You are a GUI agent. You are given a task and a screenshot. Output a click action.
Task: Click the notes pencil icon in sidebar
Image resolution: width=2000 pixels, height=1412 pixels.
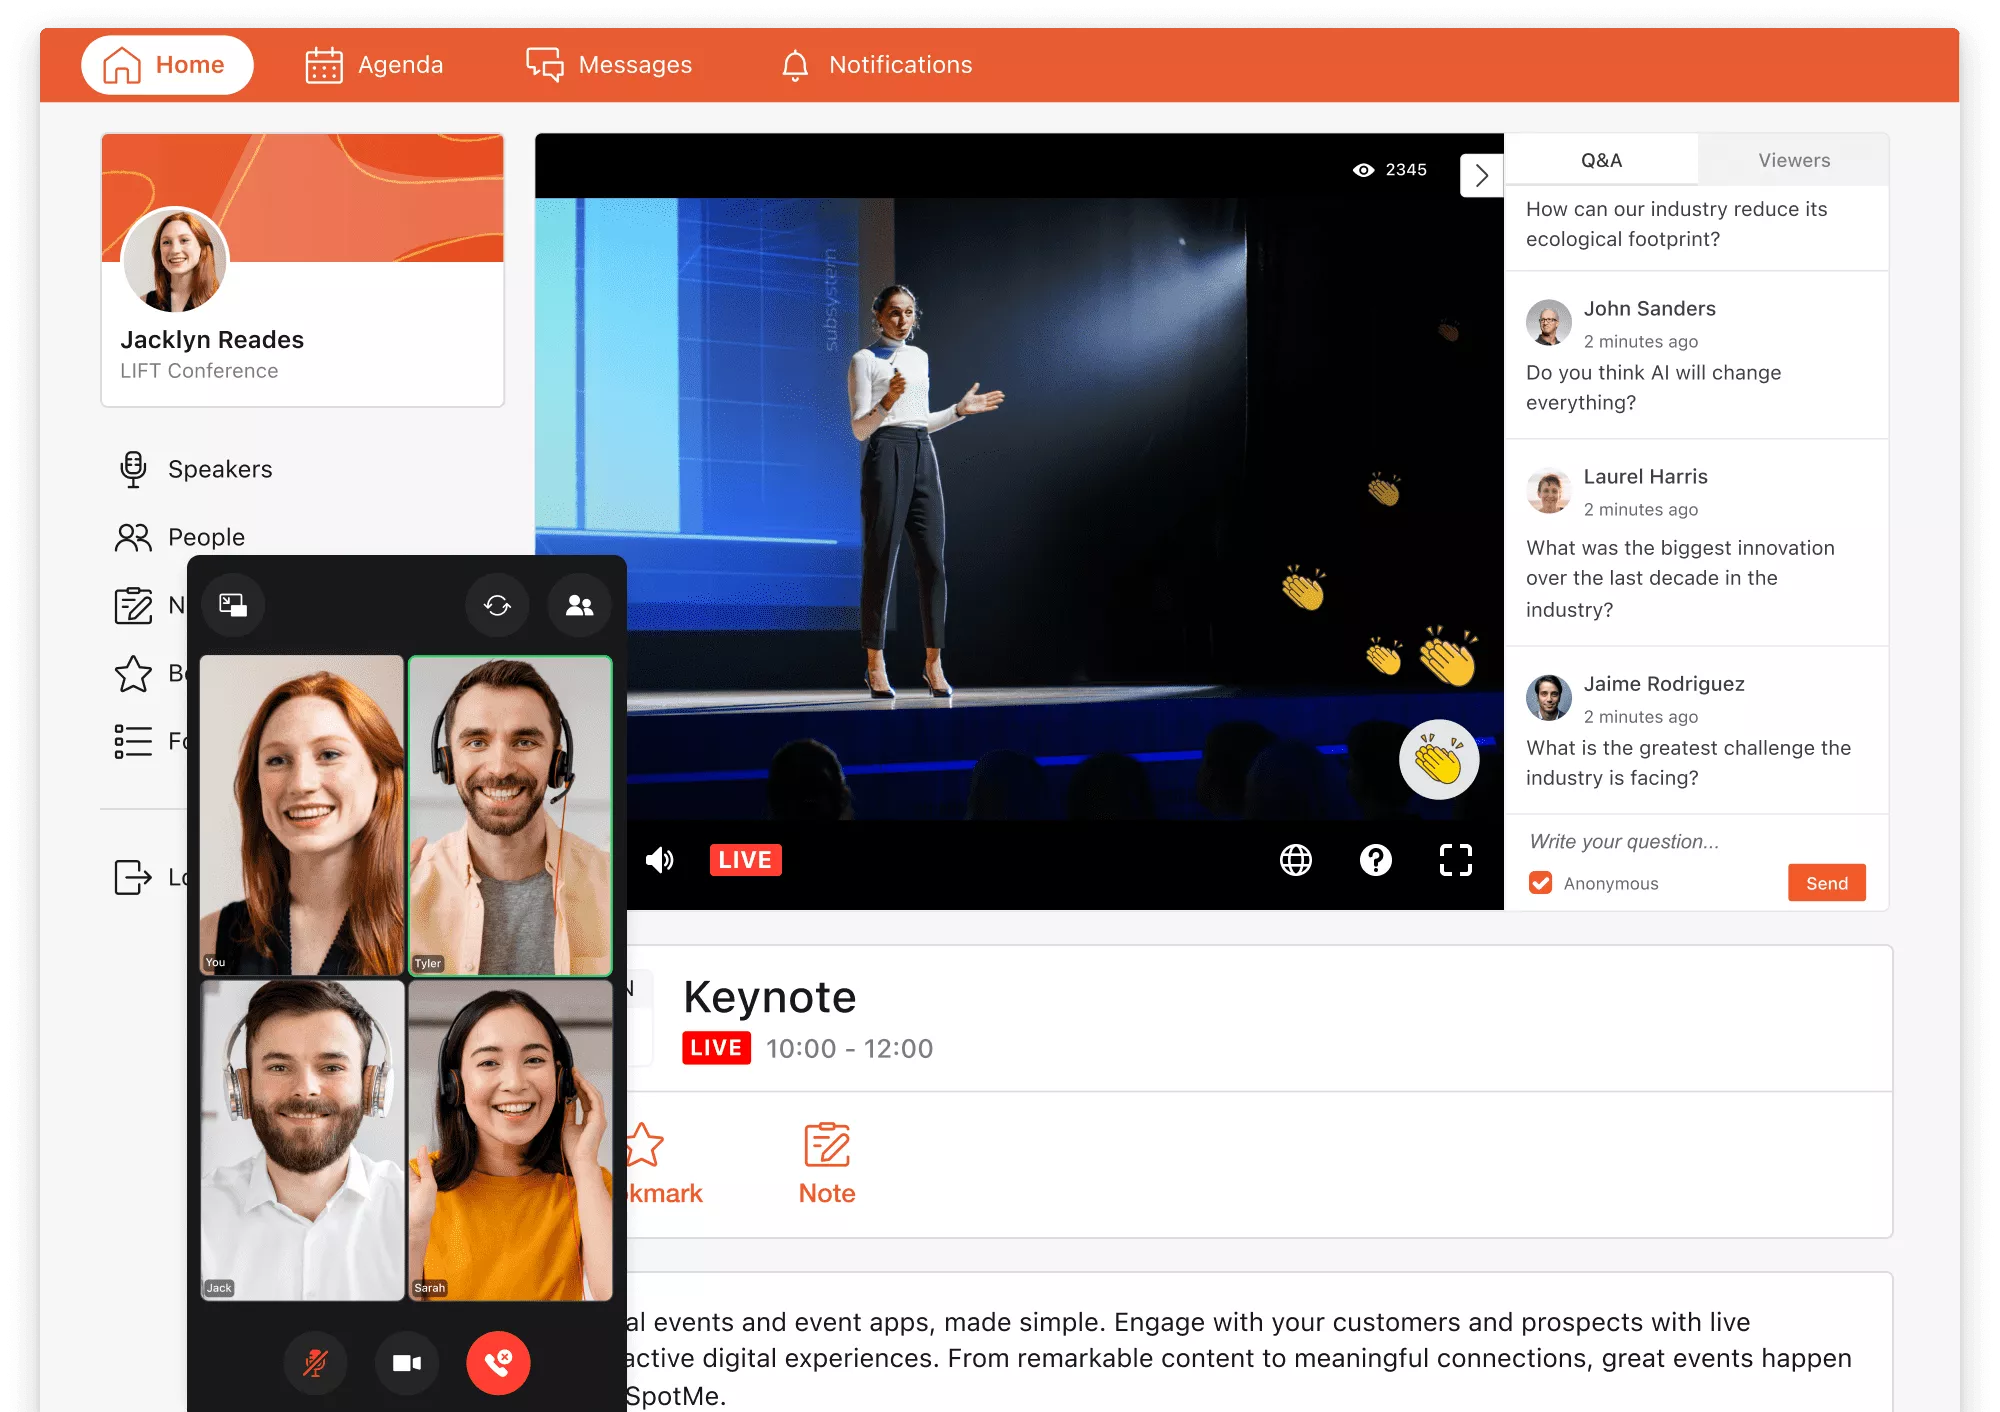(x=133, y=605)
